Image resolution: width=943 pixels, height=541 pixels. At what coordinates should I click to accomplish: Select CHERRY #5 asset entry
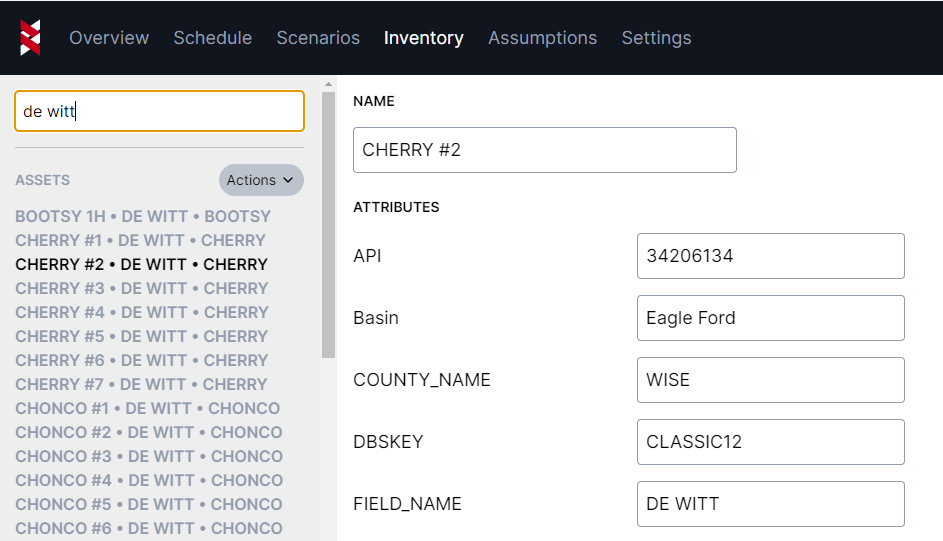coord(141,336)
